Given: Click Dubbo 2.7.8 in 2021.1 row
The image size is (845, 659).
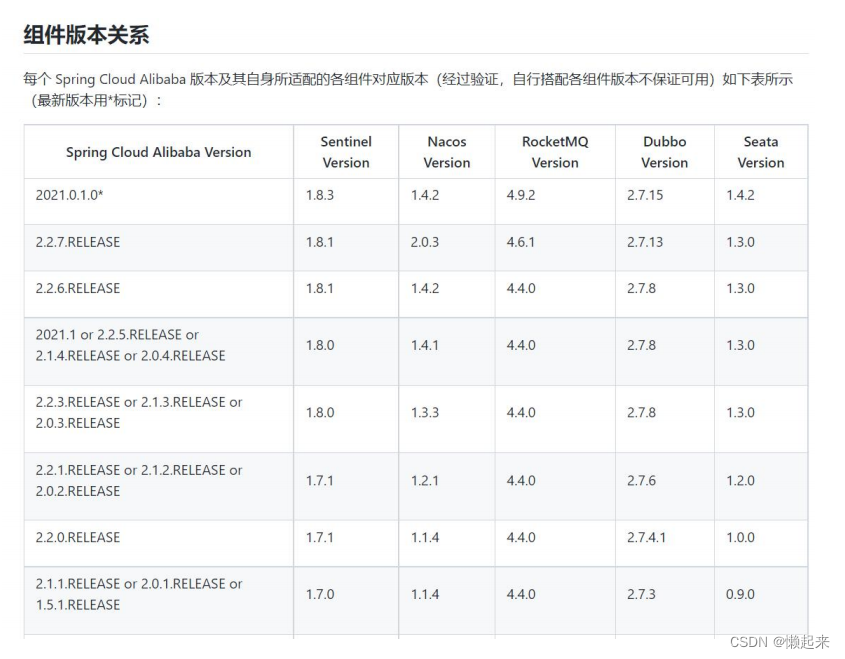Looking at the screenshot, I should [x=641, y=345].
